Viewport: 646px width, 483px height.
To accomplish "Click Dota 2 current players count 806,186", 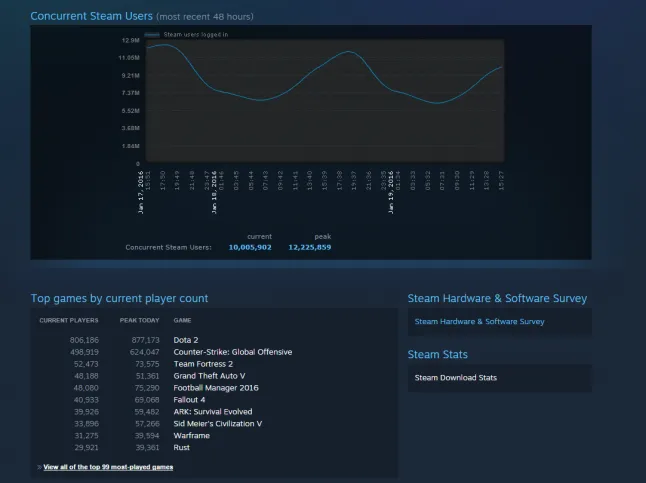I will click(x=84, y=340).
